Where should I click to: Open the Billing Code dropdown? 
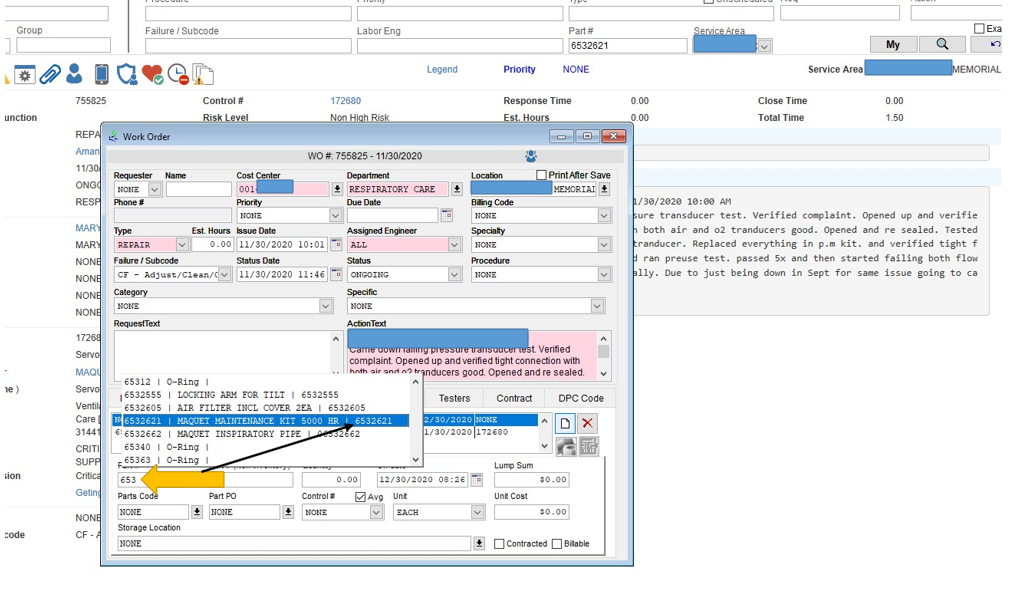tap(604, 215)
